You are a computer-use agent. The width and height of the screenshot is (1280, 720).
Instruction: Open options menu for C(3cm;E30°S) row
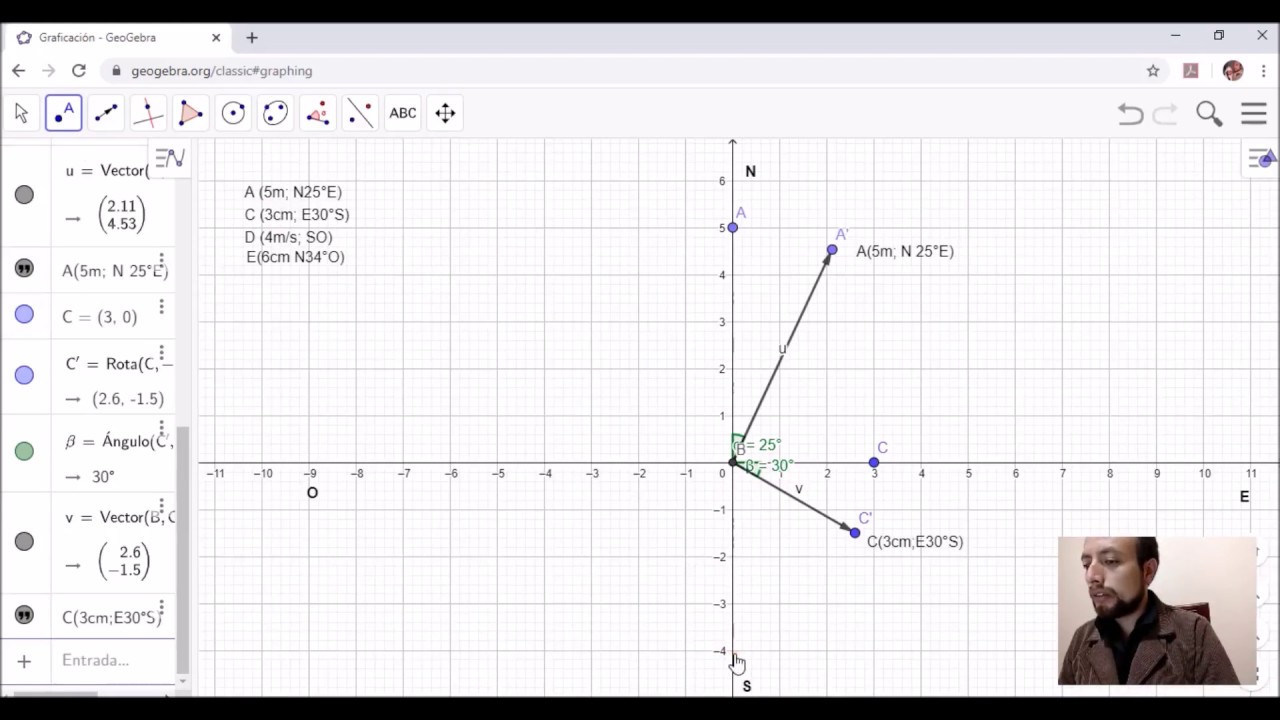[161, 609]
